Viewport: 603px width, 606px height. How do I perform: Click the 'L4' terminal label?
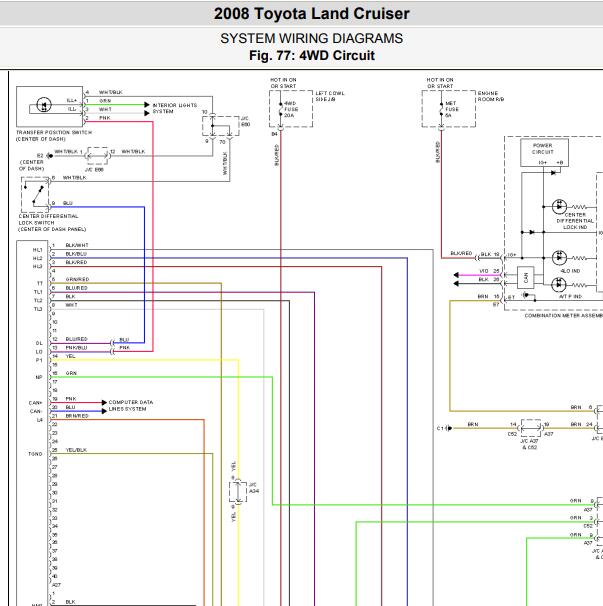40,420
